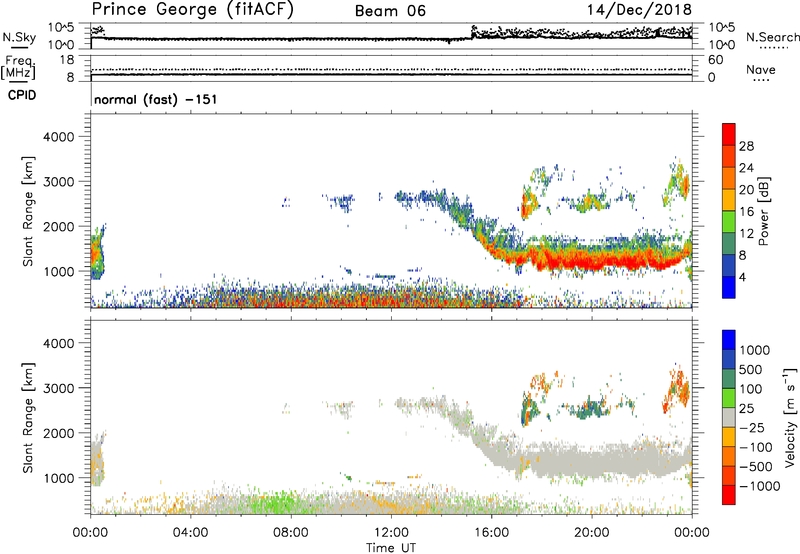Image resolution: width=800 pixels, height=554 pixels.
Task: Click the '-100' label on Velocity colorbar
Action: (x=756, y=447)
